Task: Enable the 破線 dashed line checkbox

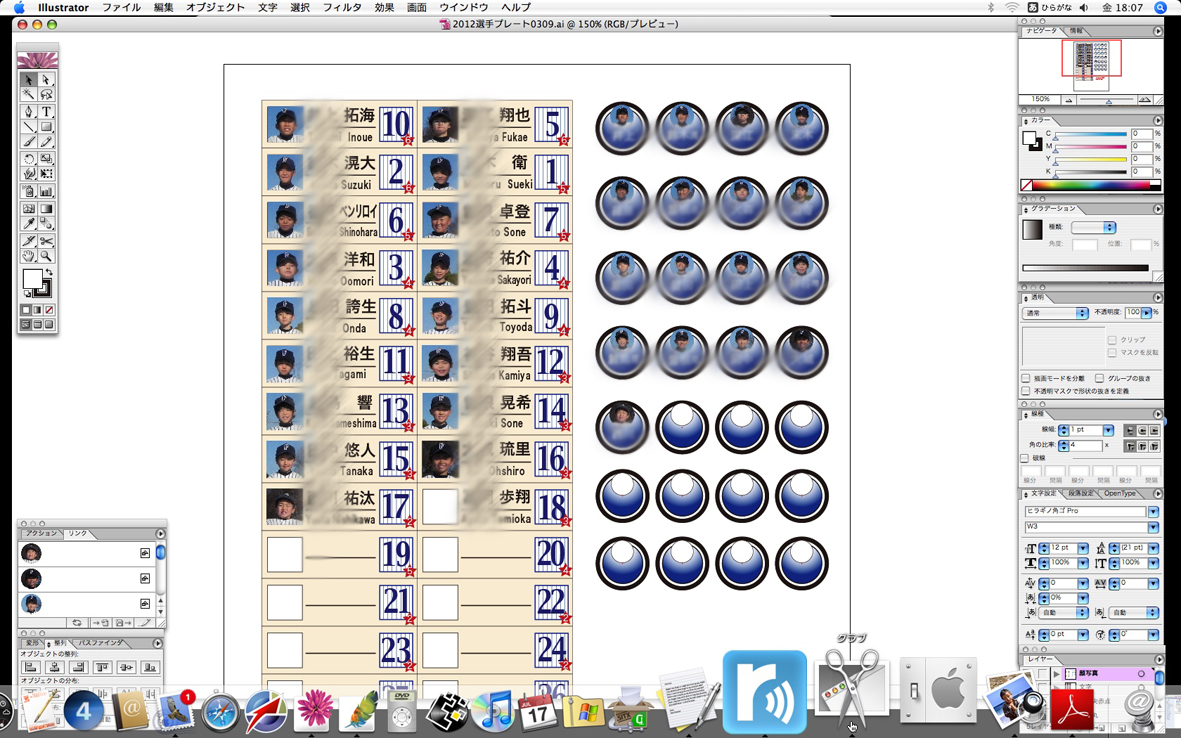Action: [x=1024, y=457]
